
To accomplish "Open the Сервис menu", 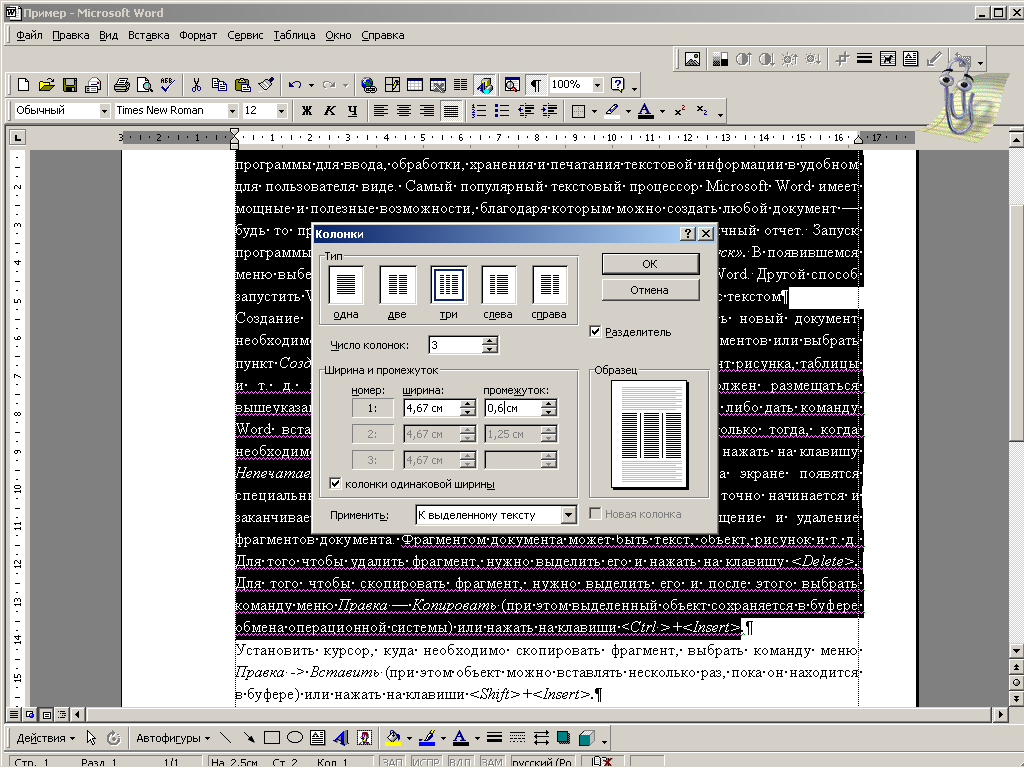I will coord(245,35).
